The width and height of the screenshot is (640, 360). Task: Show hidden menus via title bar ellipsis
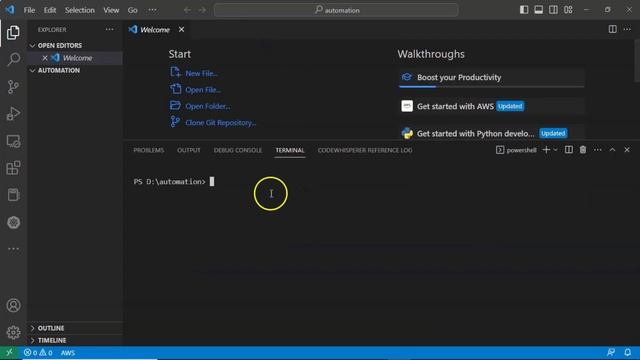152,10
